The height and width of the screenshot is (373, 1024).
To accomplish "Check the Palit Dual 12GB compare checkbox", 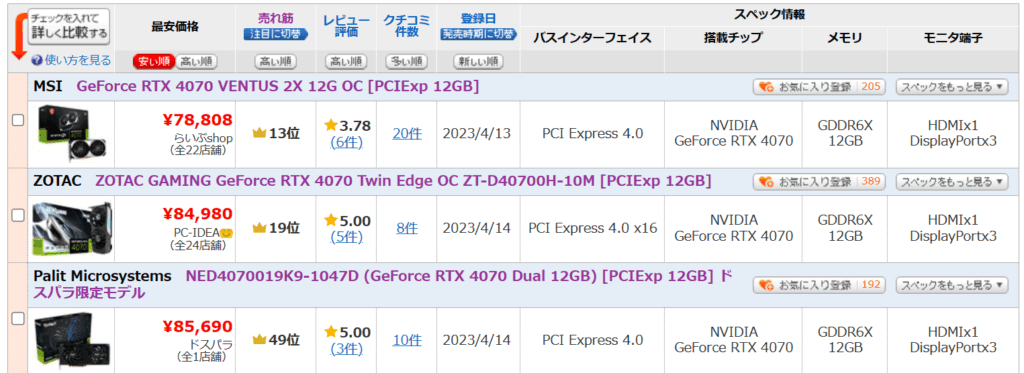I will click(18, 318).
